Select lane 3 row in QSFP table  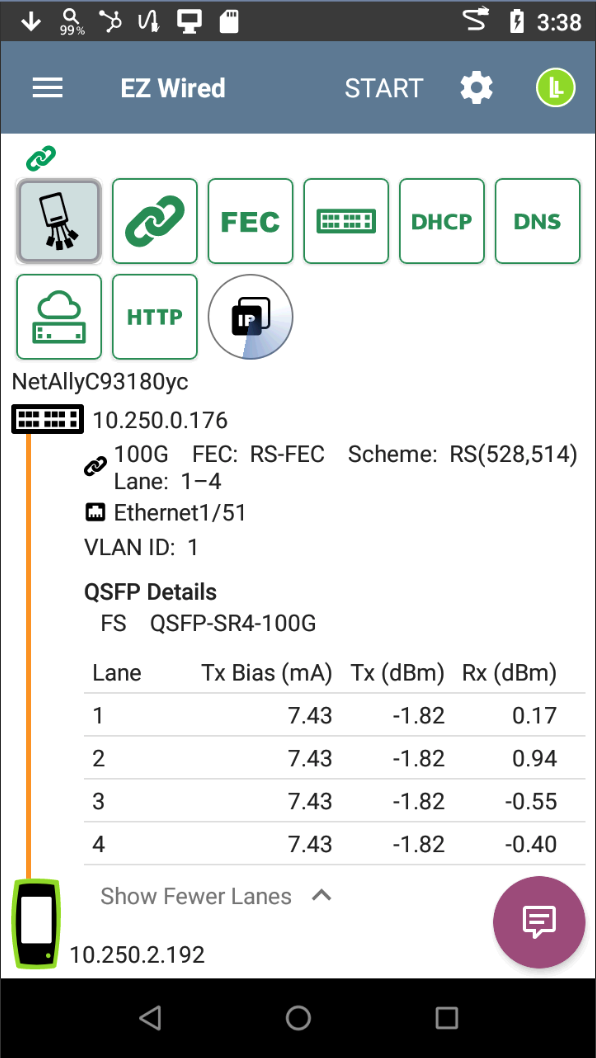[334, 801]
